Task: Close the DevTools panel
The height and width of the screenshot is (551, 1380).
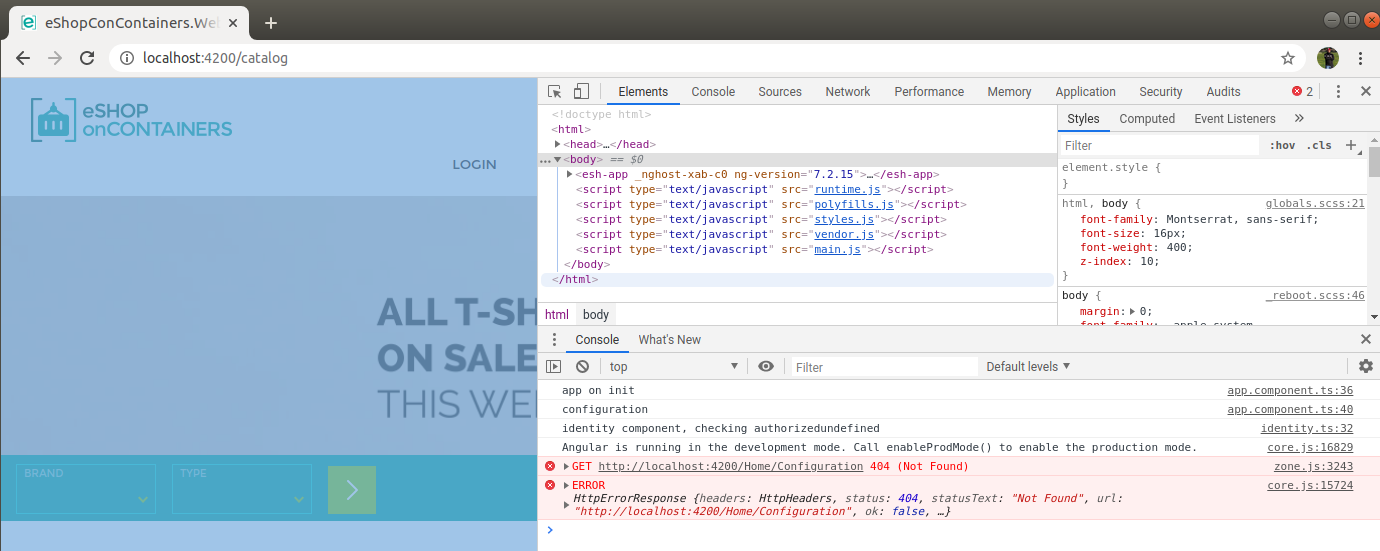Action: click(x=1365, y=91)
